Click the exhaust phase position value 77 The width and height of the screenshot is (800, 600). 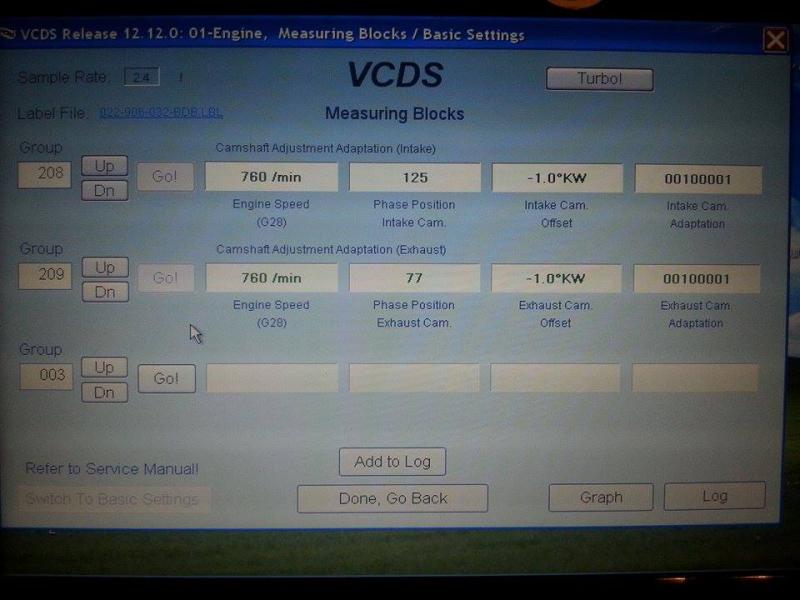414,278
